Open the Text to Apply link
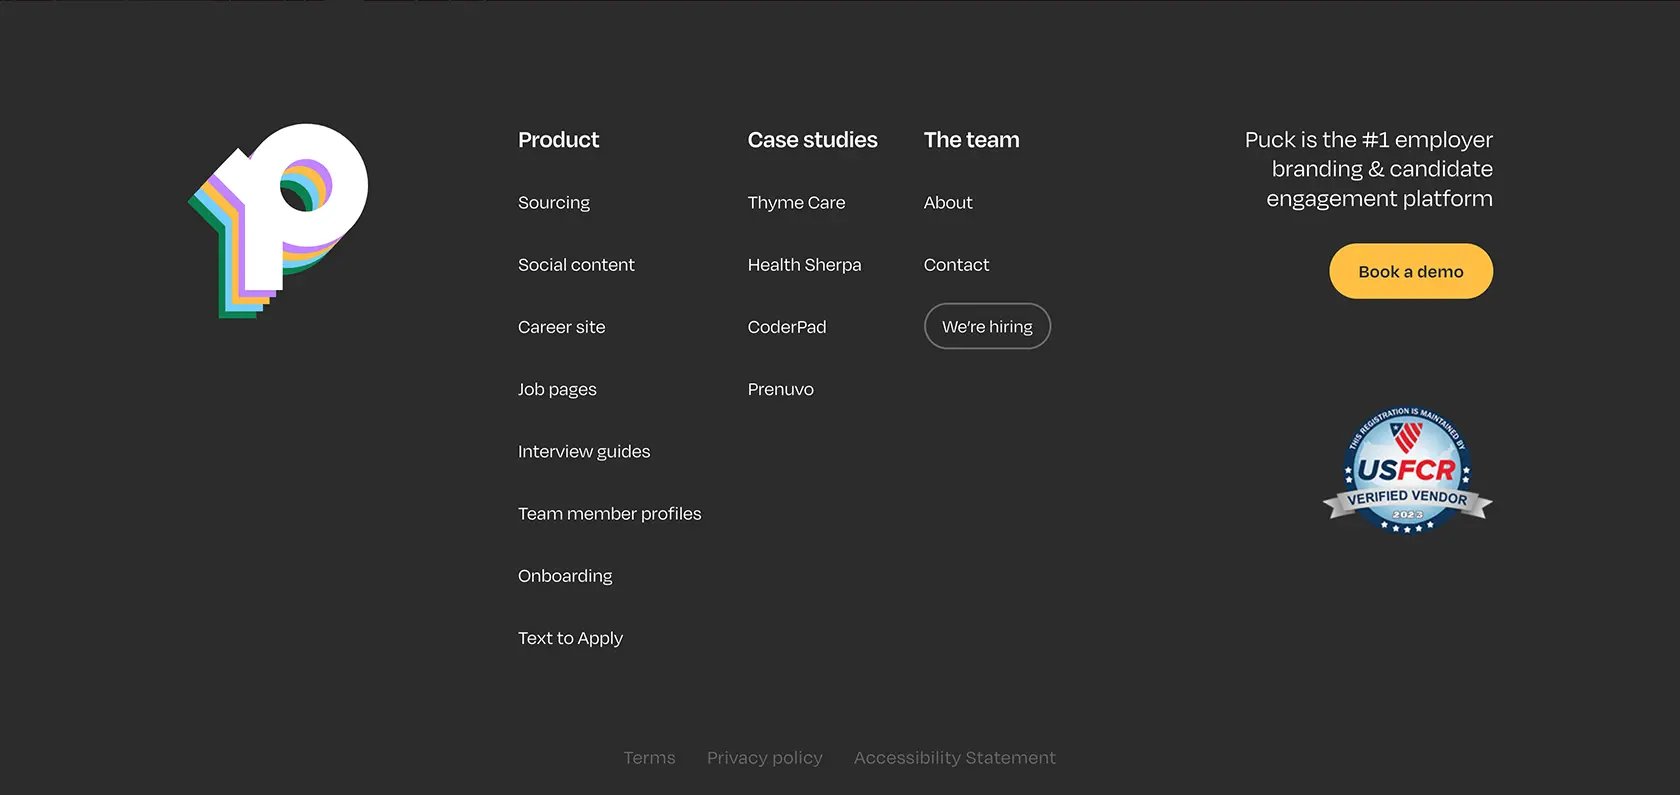1680x795 pixels. [570, 638]
